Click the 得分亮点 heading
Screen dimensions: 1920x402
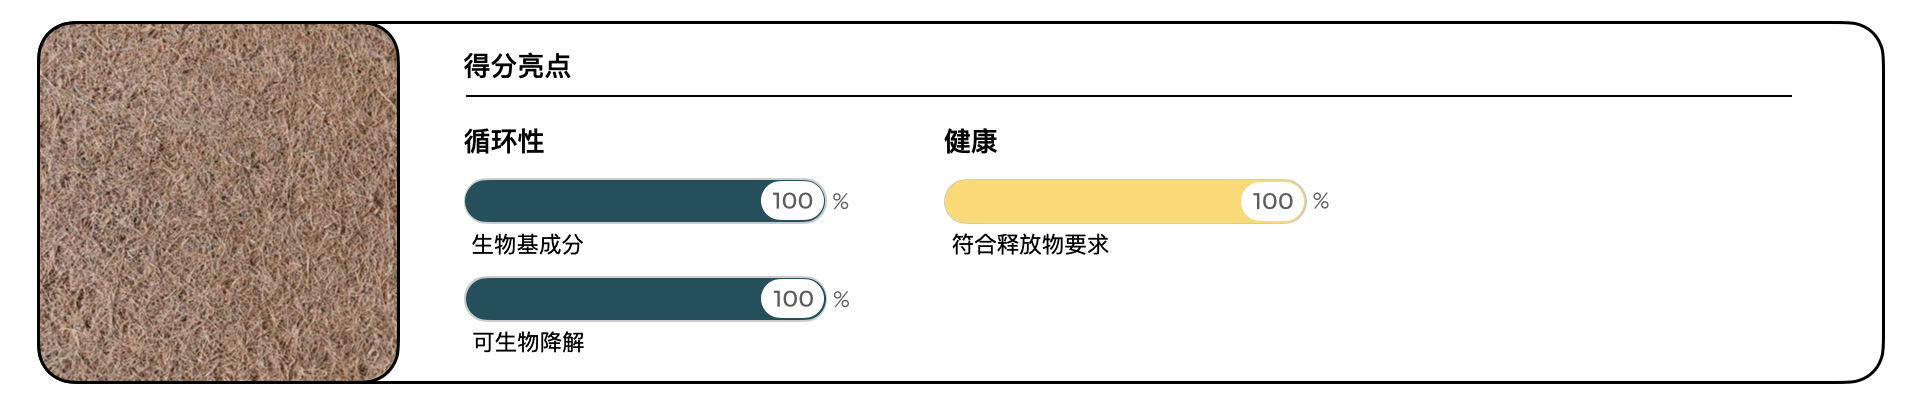[517, 66]
